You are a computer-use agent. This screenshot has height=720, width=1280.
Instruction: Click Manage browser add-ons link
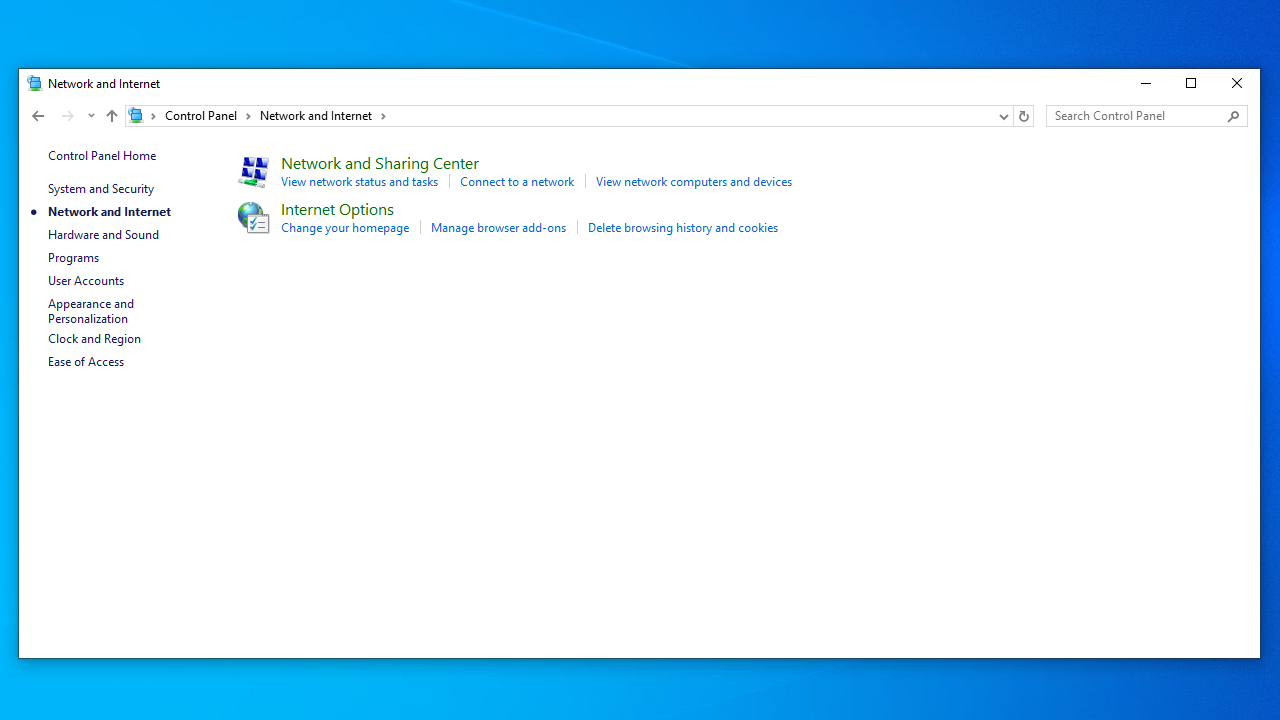(498, 228)
